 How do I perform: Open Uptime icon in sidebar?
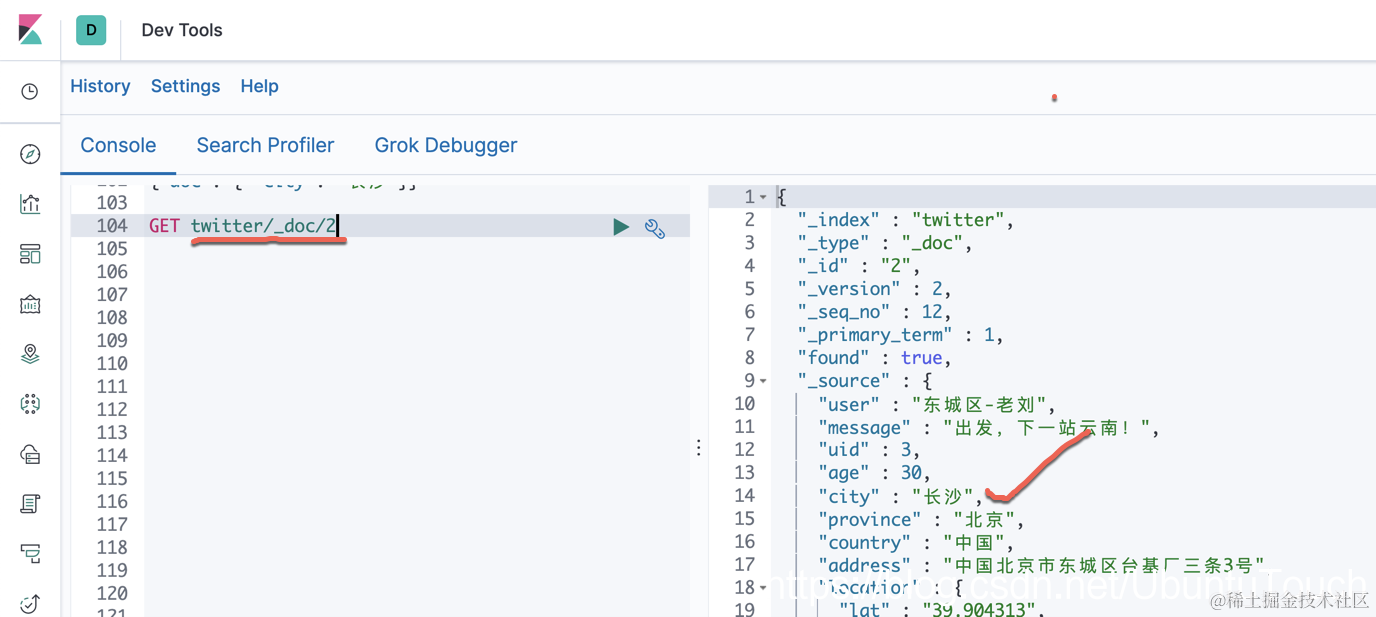pos(30,603)
